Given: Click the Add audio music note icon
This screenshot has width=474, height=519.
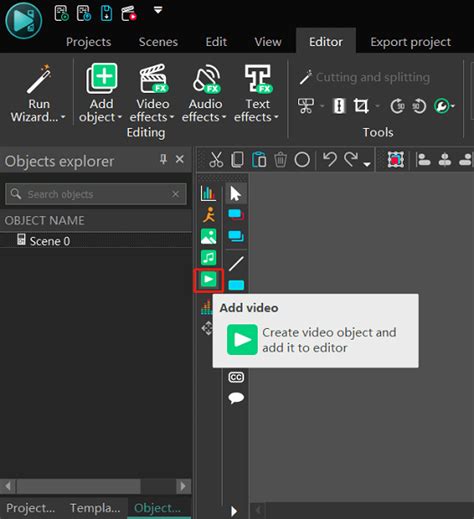Looking at the screenshot, I should tap(209, 258).
